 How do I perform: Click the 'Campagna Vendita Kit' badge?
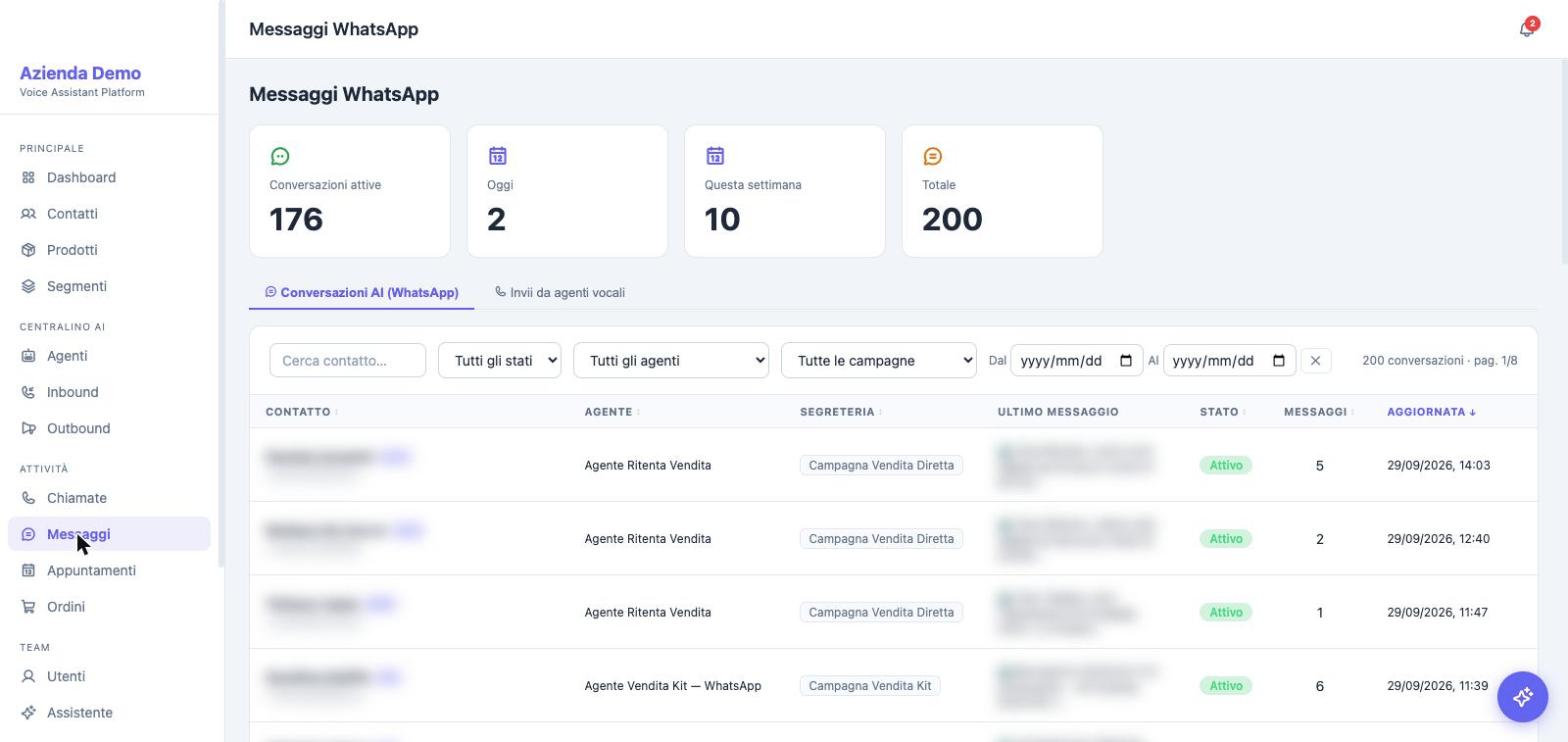pos(870,686)
